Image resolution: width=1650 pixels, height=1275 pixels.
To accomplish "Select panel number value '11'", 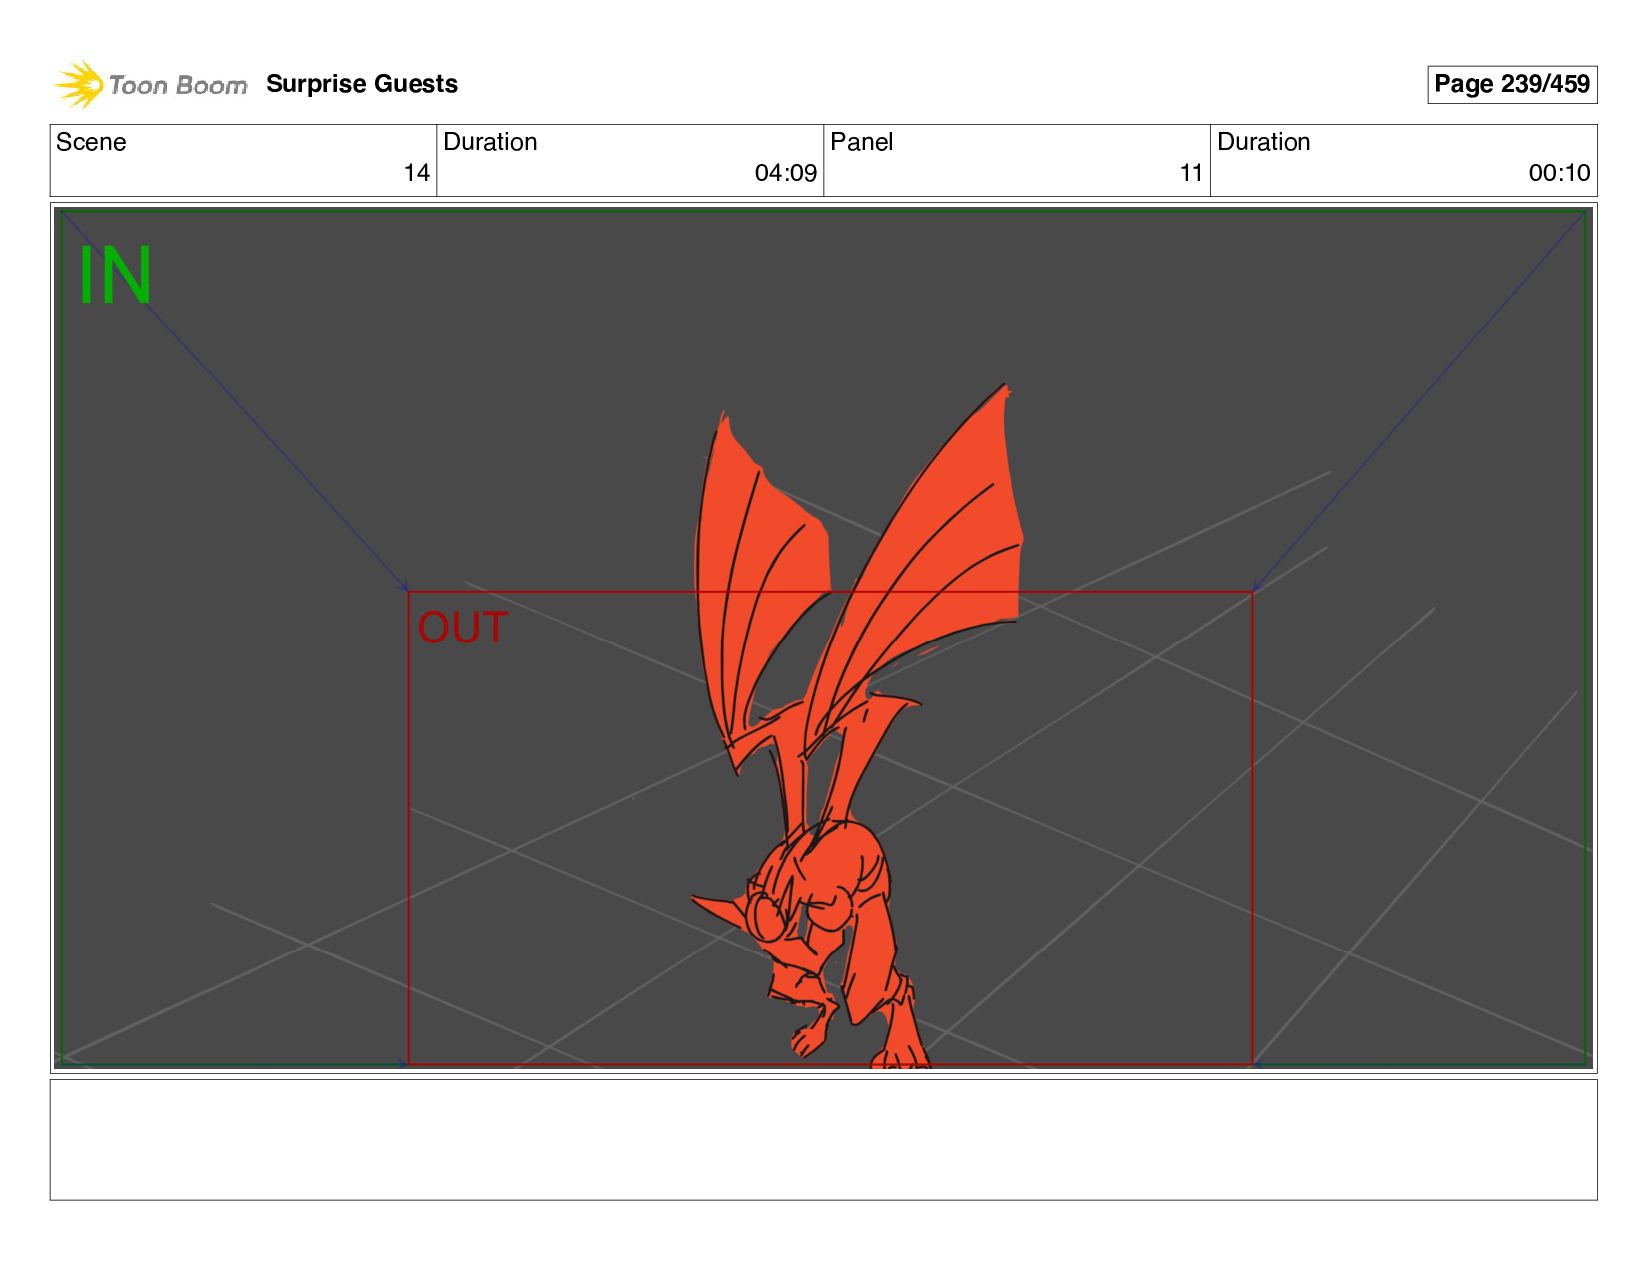I will point(1191,173).
